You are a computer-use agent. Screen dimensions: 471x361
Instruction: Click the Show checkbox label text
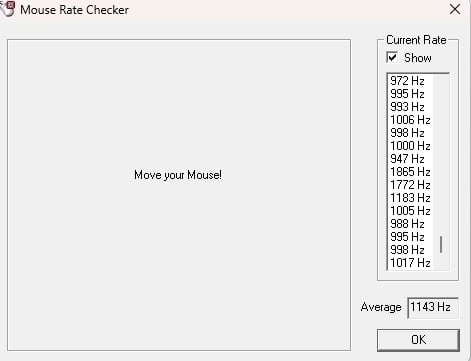point(418,58)
